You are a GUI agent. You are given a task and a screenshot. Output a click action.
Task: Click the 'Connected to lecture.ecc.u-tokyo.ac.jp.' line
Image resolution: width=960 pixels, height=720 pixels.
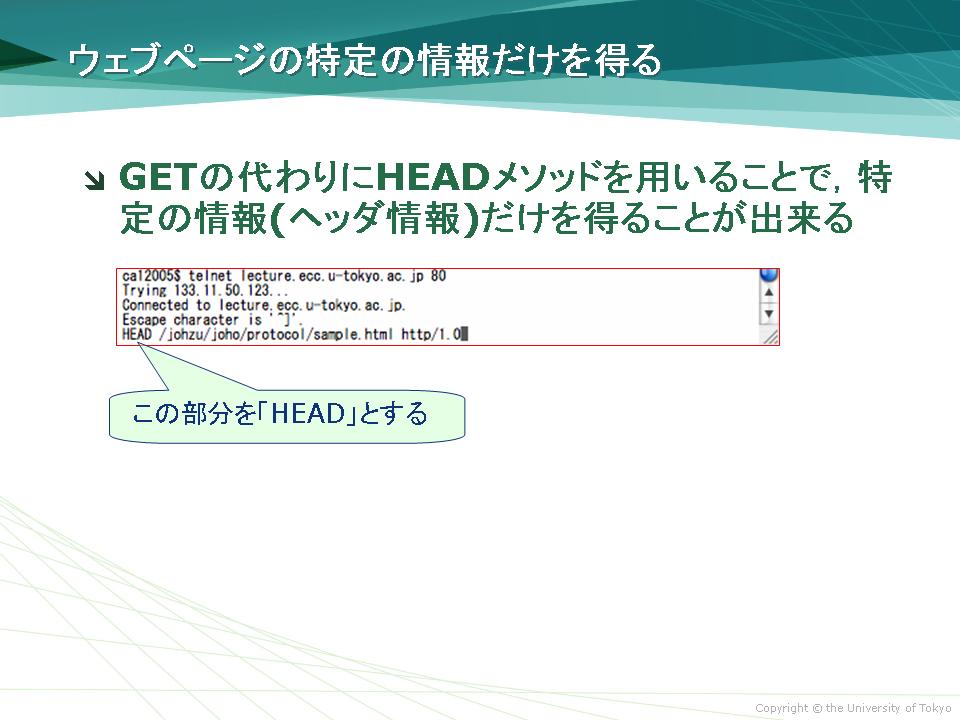tap(263, 306)
